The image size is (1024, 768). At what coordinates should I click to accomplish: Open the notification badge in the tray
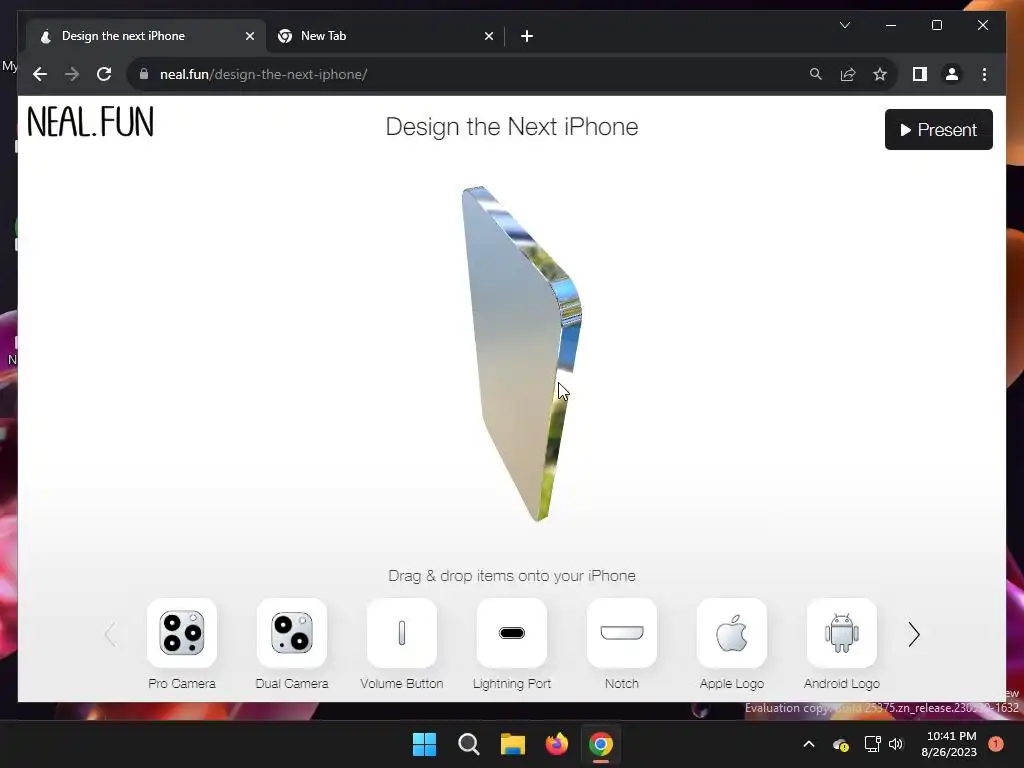pyautogui.click(x=996, y=743)
